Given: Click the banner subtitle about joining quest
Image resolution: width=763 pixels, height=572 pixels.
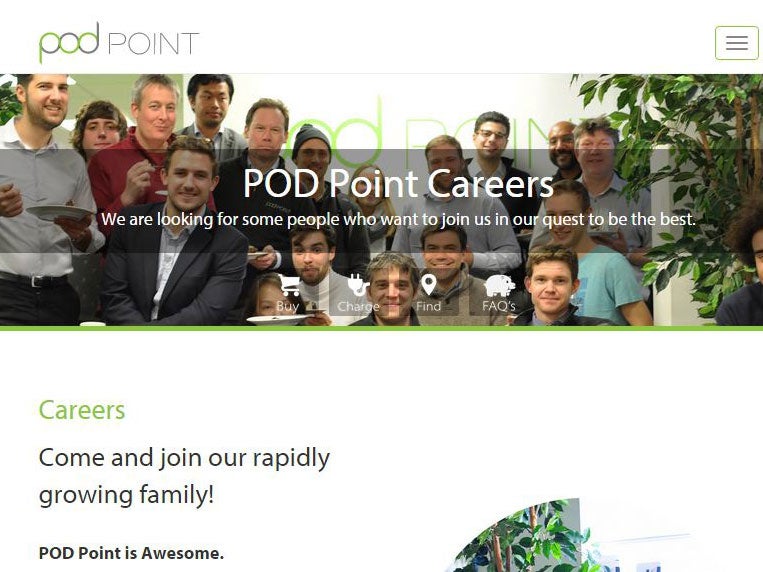Looking at the screenshot, I should pos(398,220).
